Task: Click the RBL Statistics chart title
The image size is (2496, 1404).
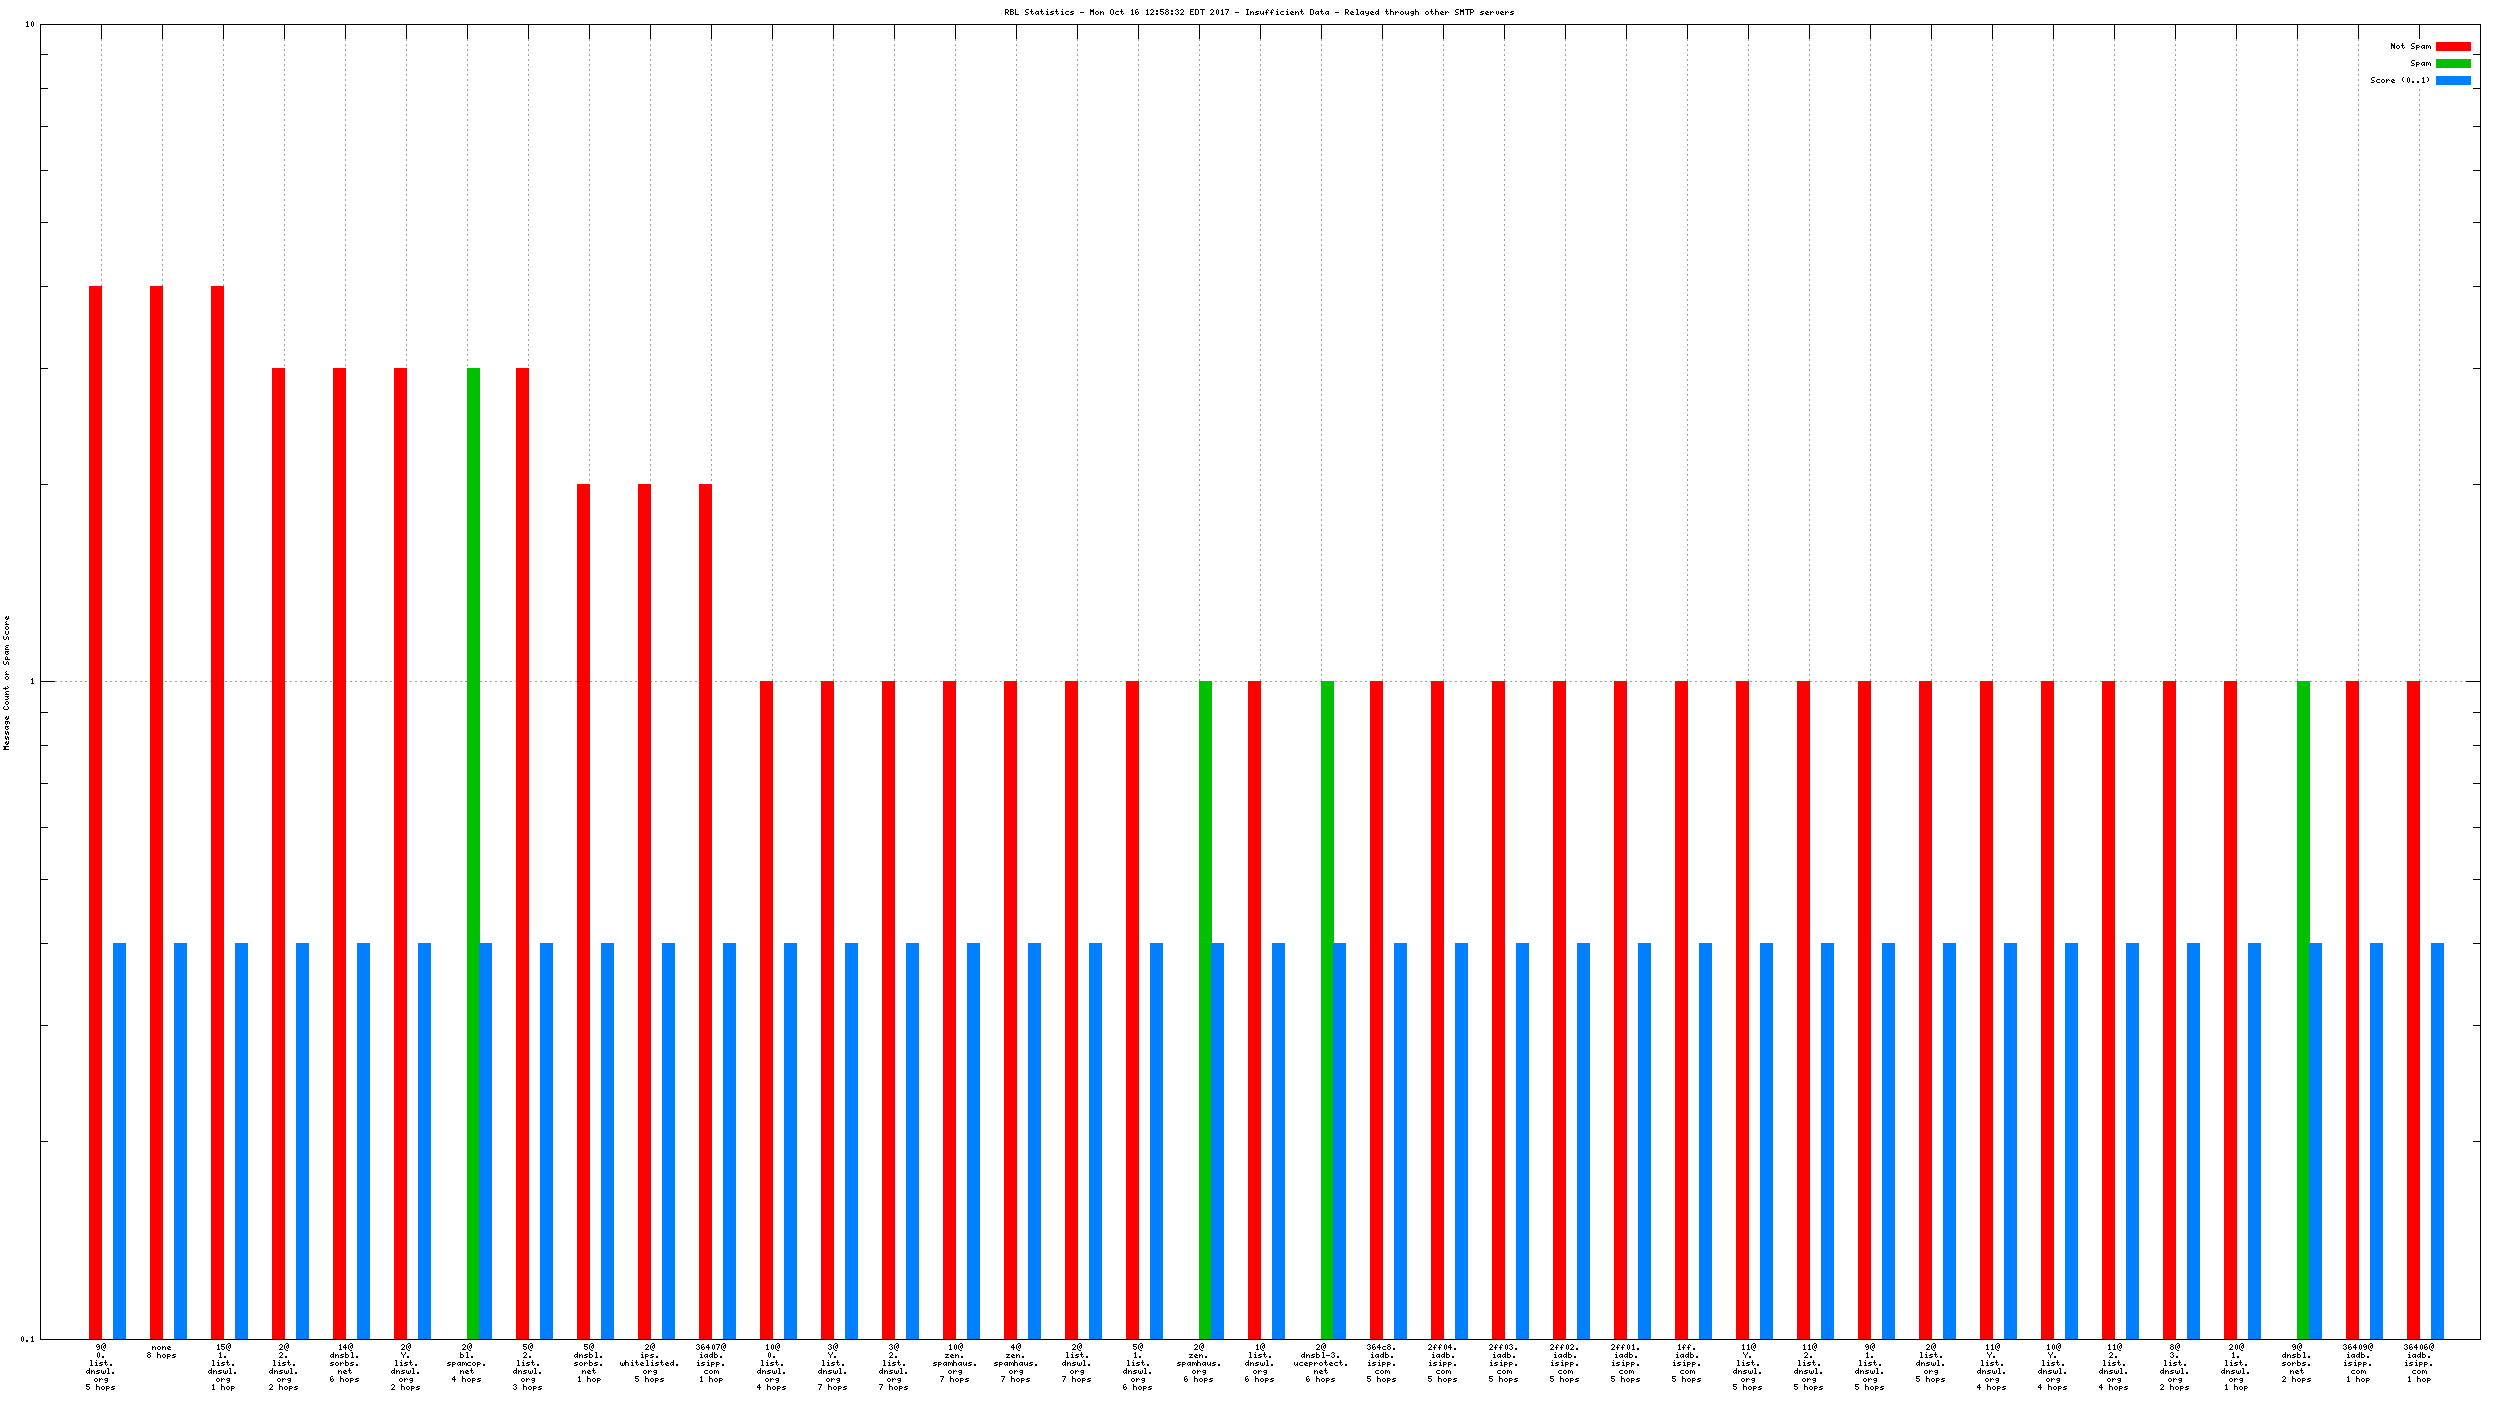Action: click(x=1258, y=12)
